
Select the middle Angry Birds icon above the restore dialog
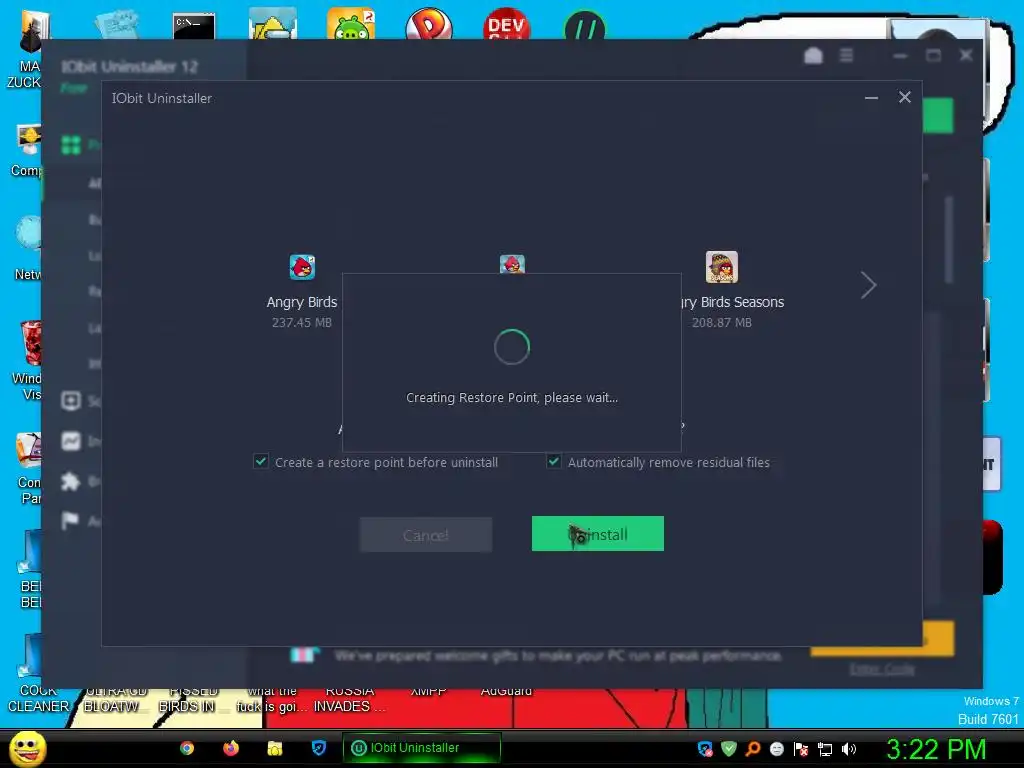point(512,264)
